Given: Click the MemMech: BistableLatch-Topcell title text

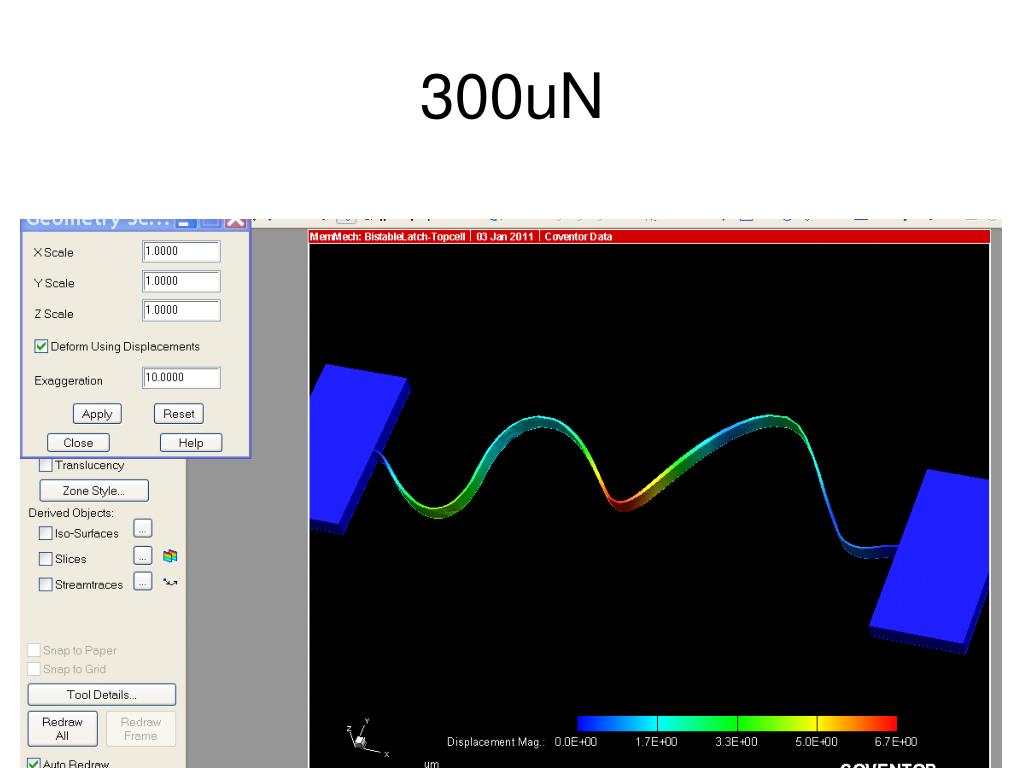Looking at the screenshot, I should (387, 236).
